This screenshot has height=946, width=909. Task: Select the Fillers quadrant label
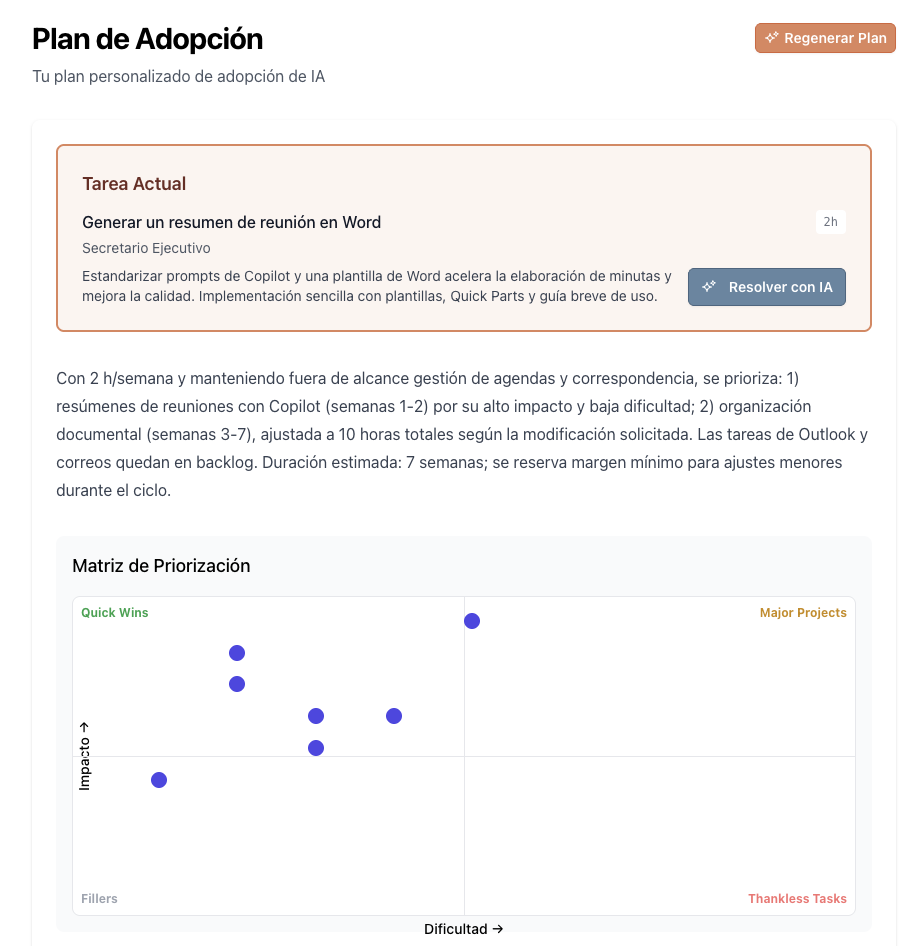point(100,898)
